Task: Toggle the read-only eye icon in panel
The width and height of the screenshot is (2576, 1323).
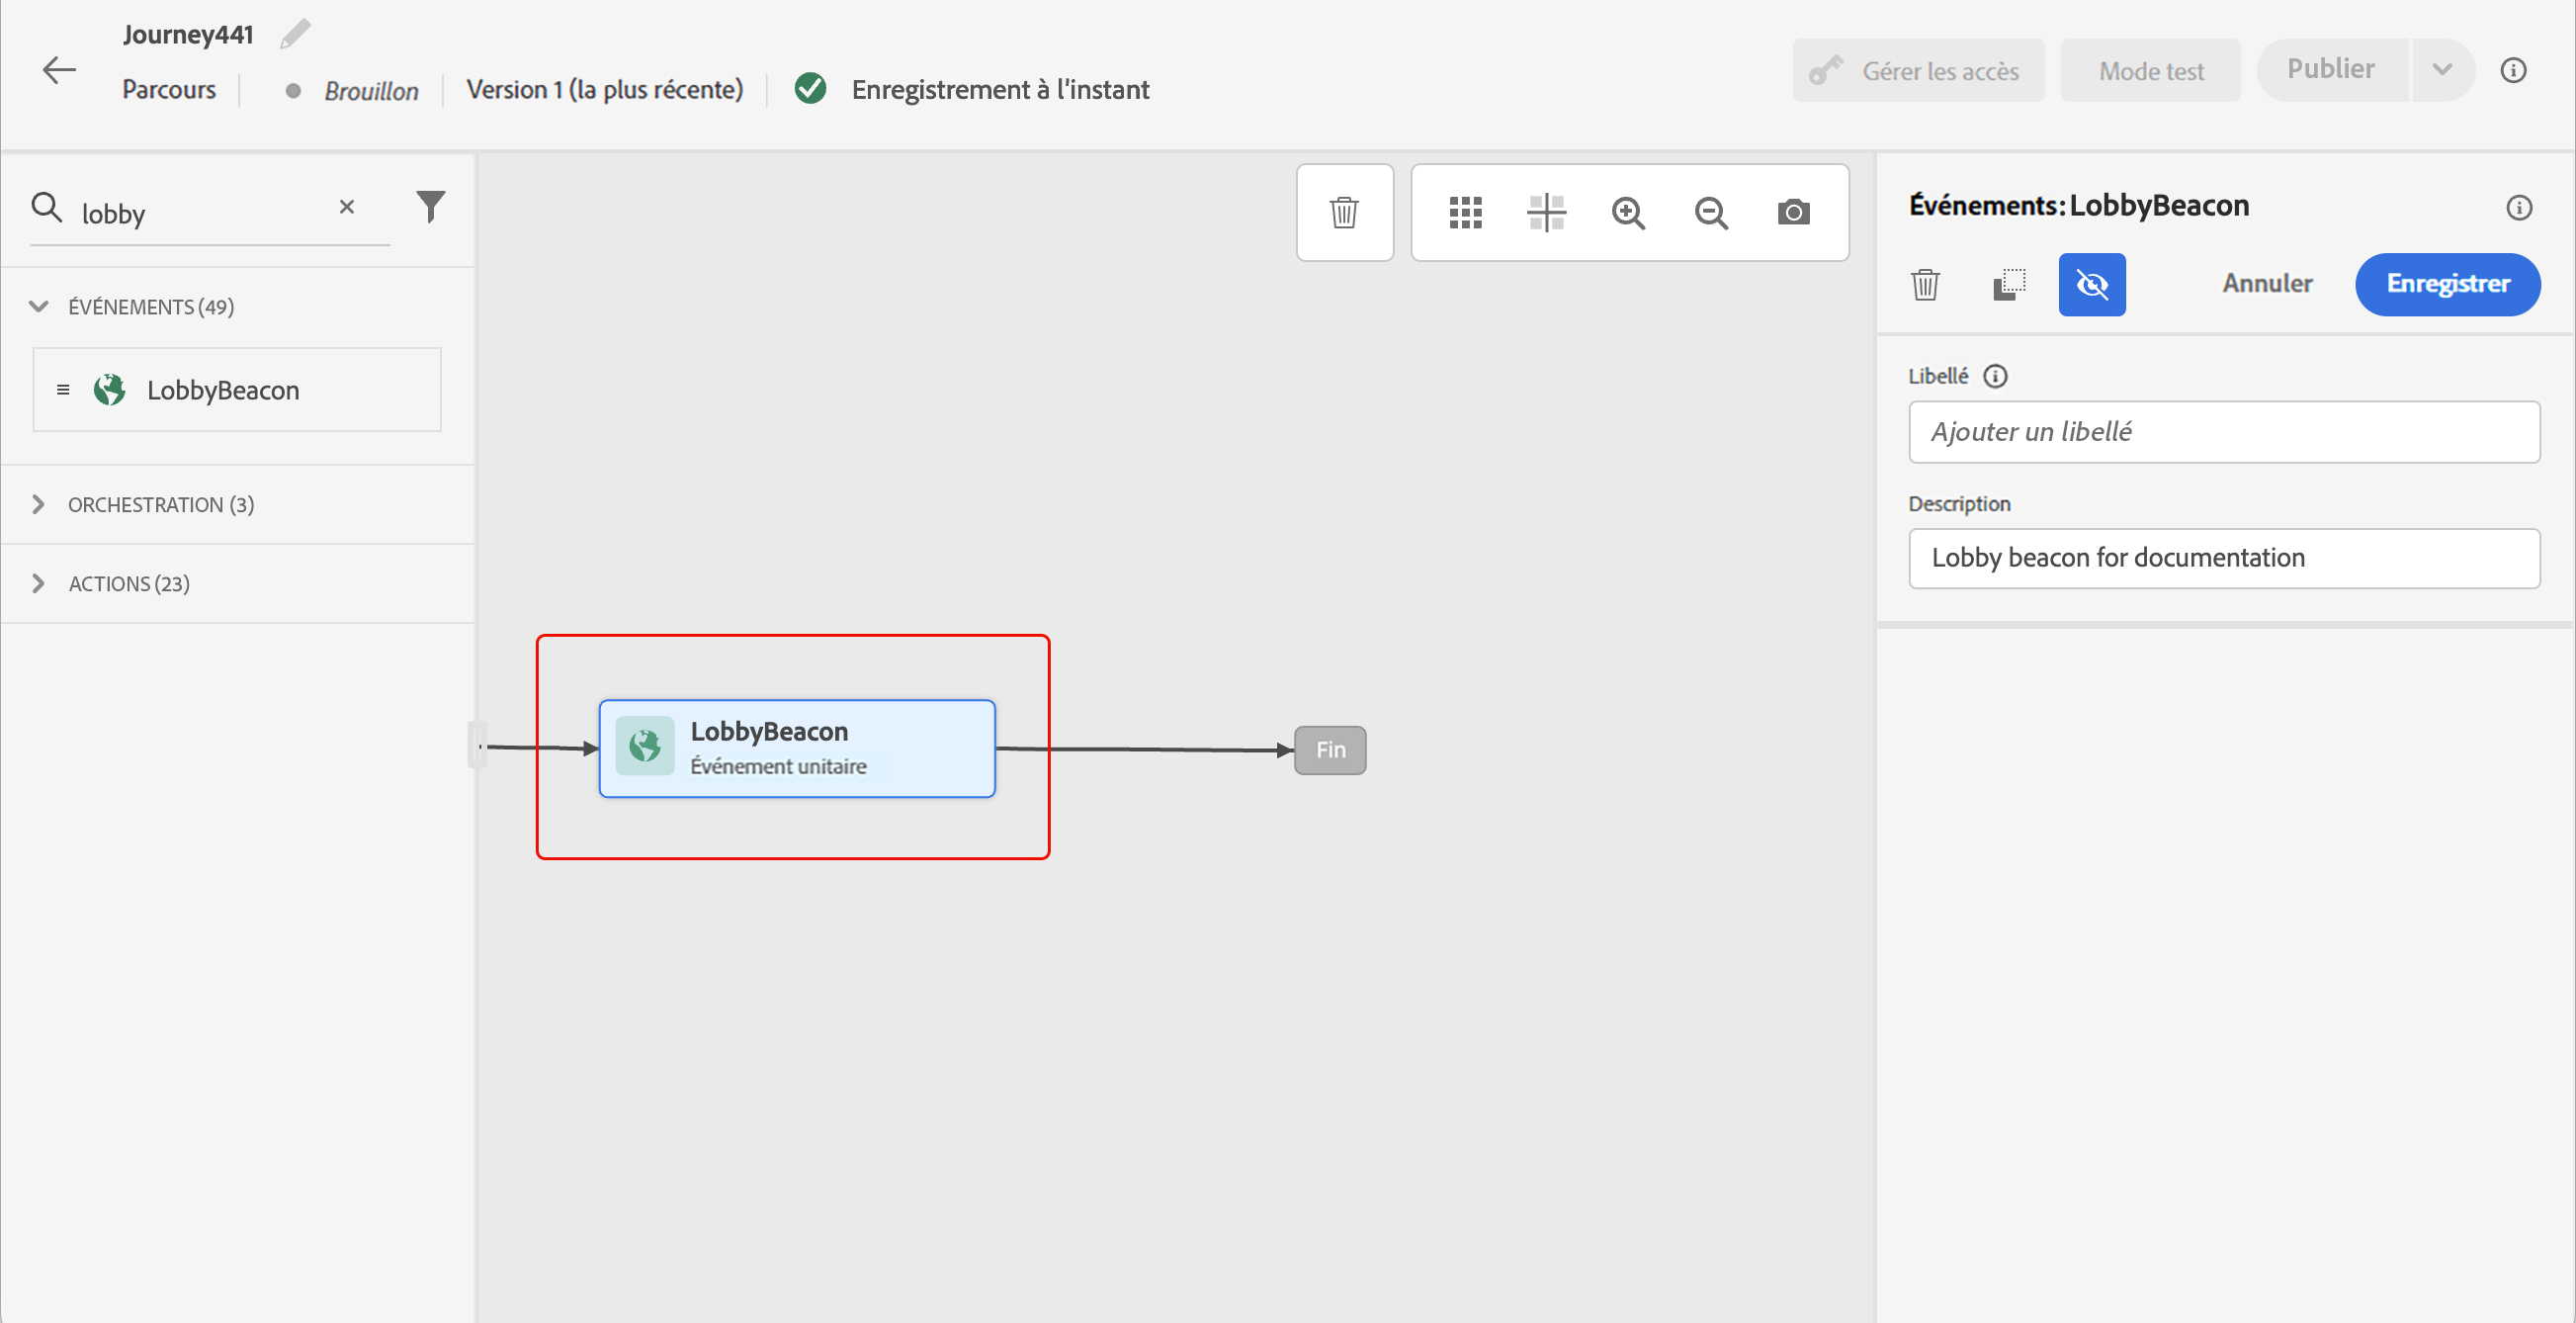Action: 2091,285
